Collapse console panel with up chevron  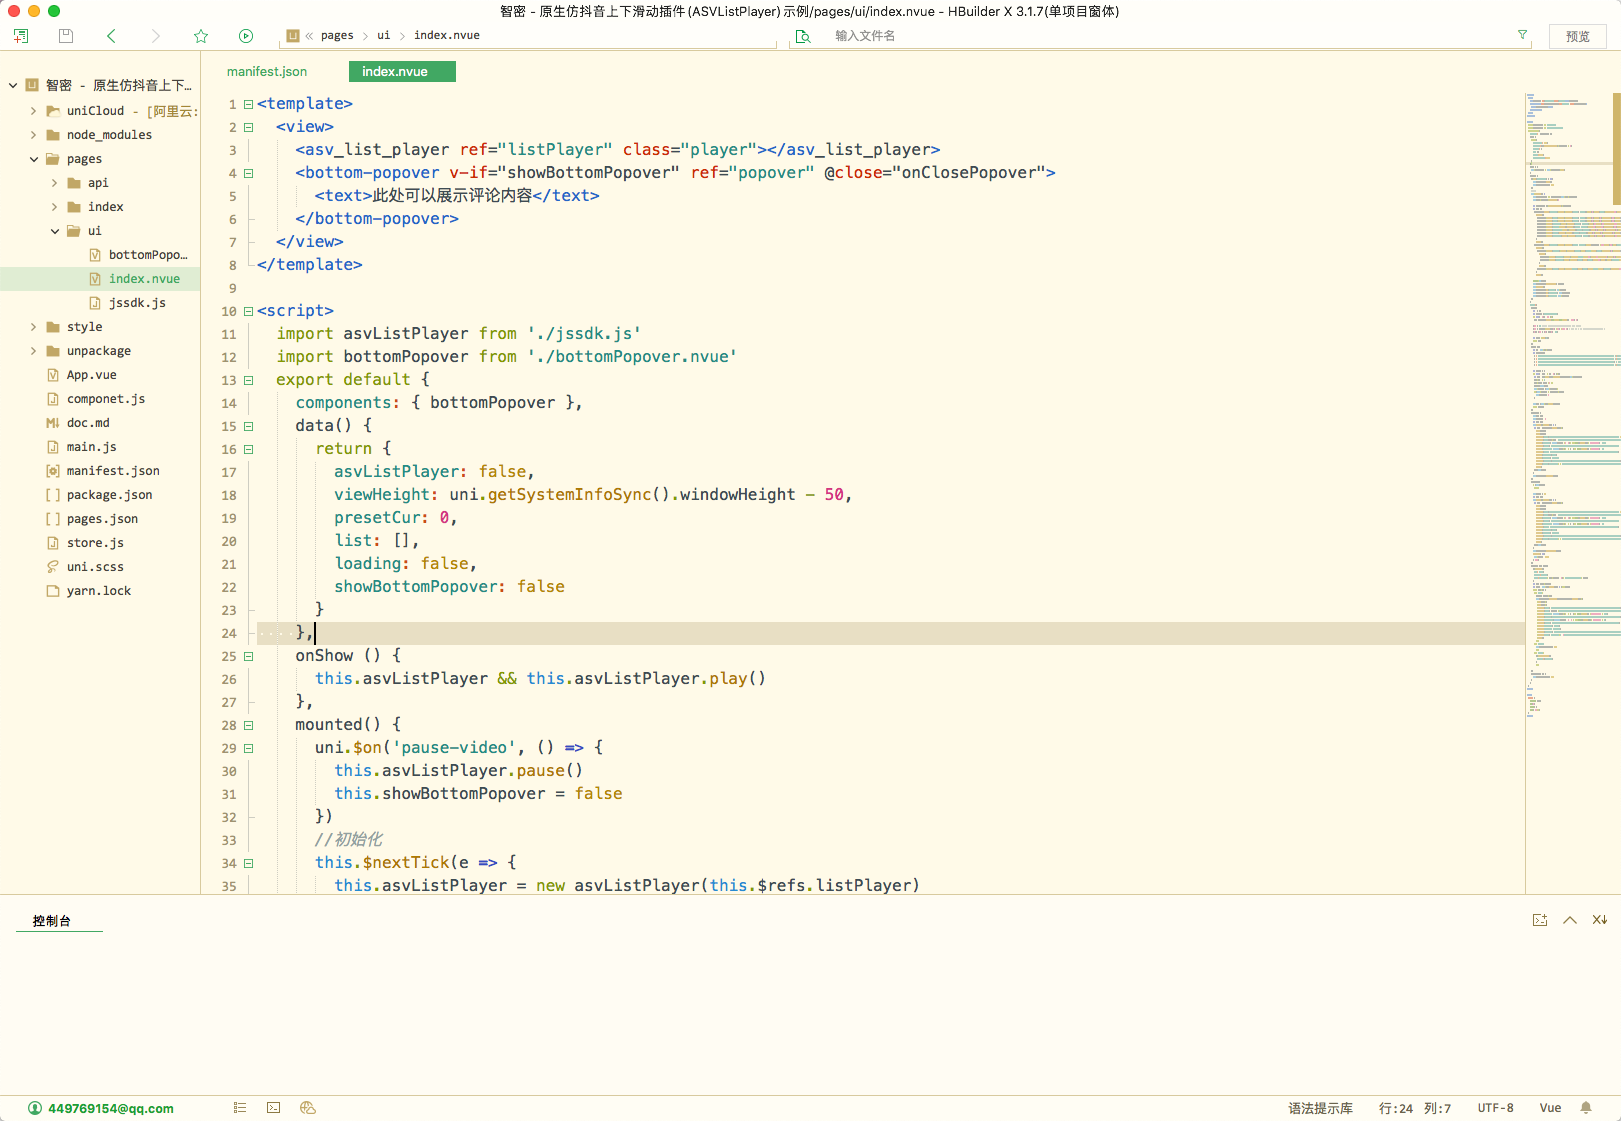coord(1570,920)
